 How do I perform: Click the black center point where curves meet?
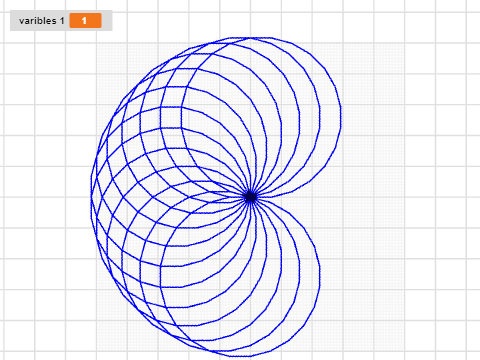[250, 197]
